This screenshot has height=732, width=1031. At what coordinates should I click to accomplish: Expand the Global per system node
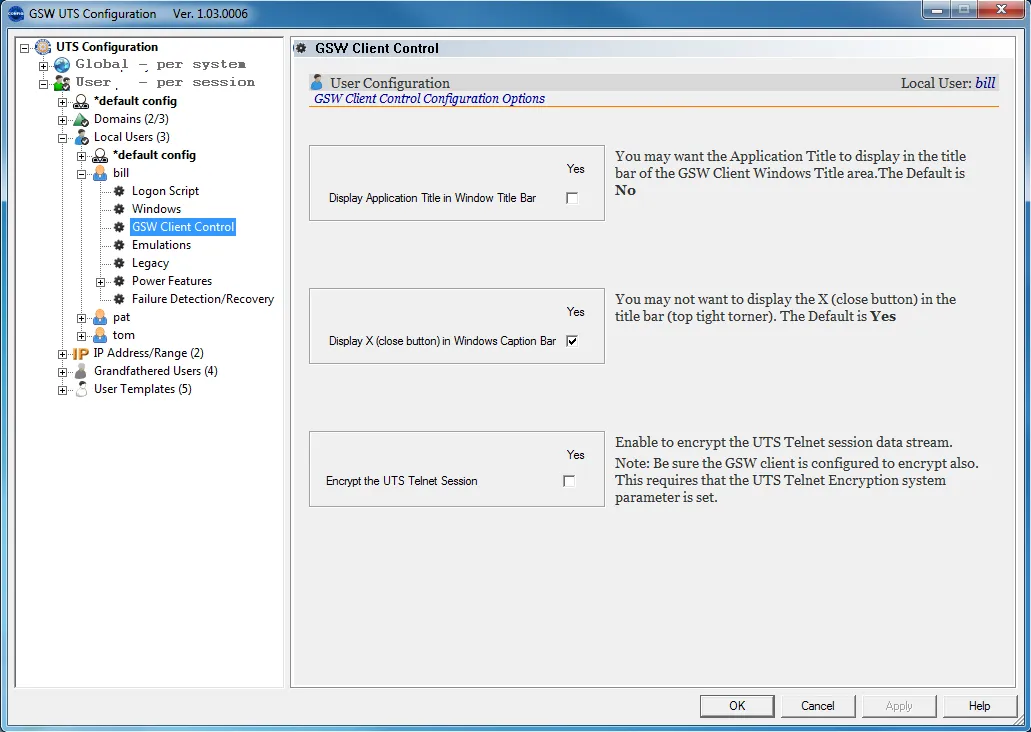click(x=43, y=66)
